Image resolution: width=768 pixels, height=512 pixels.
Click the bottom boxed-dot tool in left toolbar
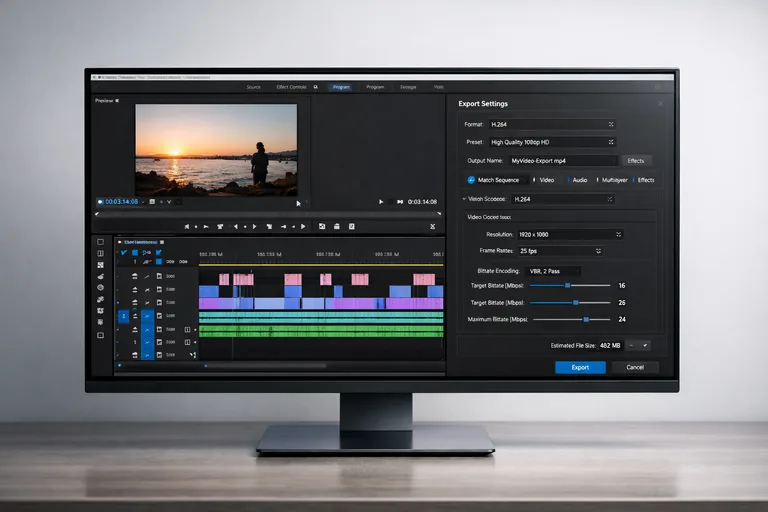100,336
